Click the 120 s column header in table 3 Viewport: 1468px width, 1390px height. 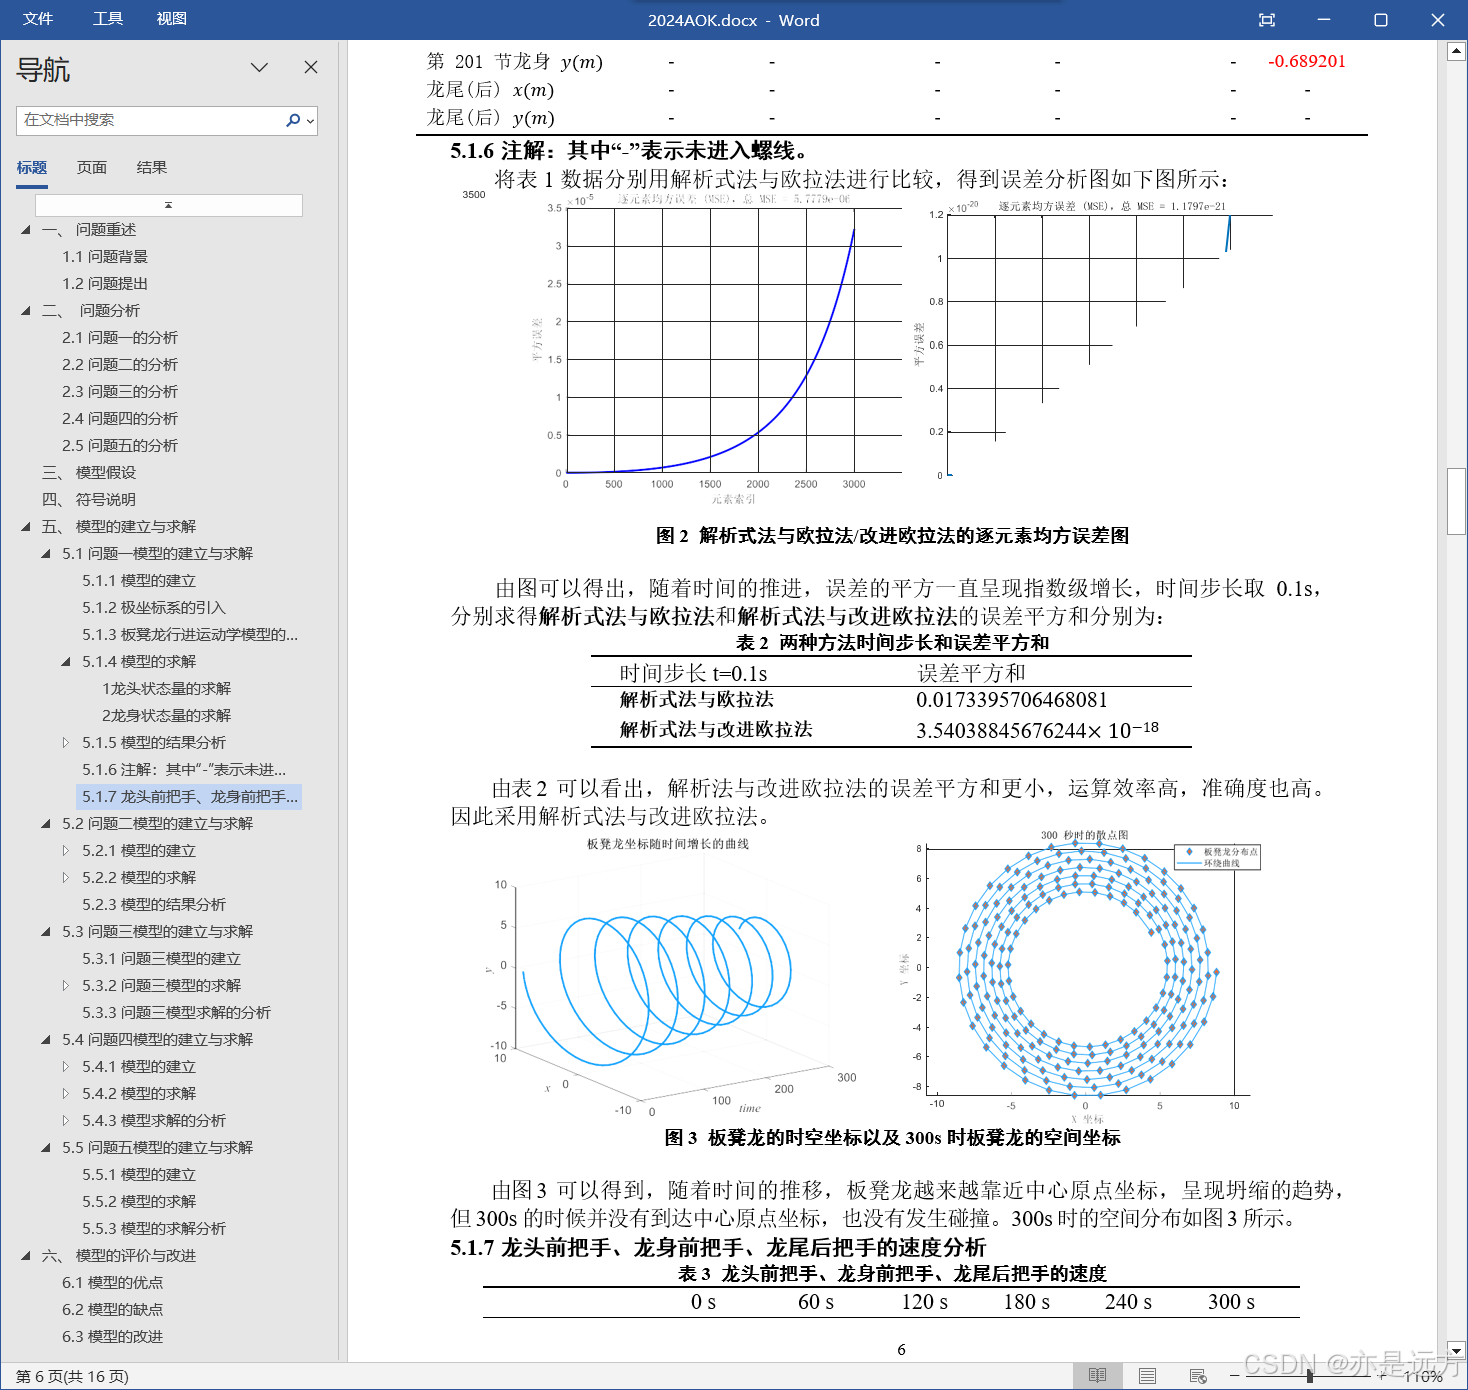pos(925,1302)
